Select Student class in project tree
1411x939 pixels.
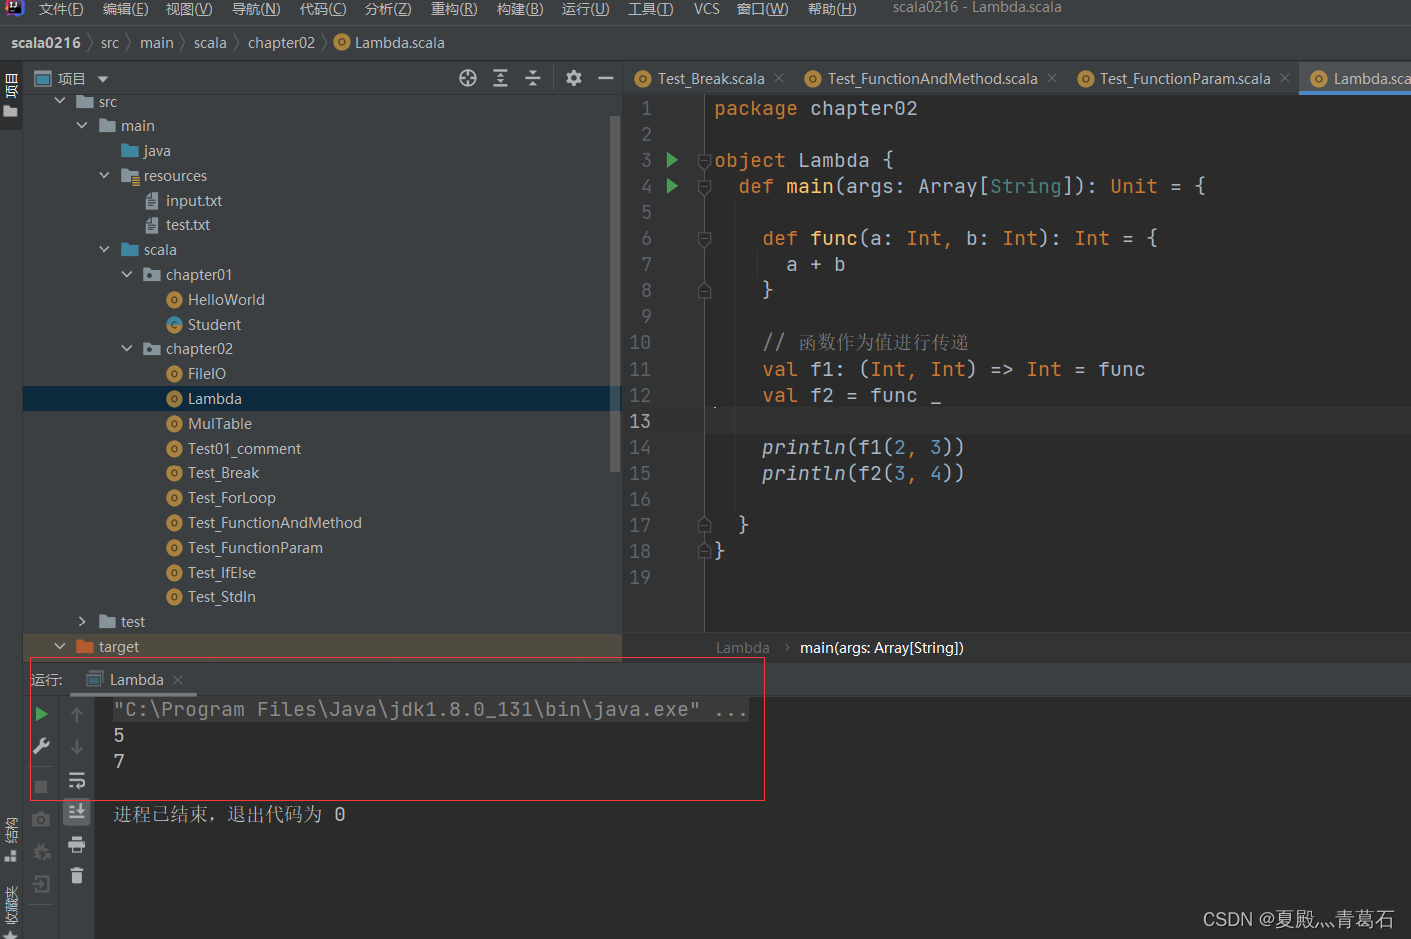point(214,325)
